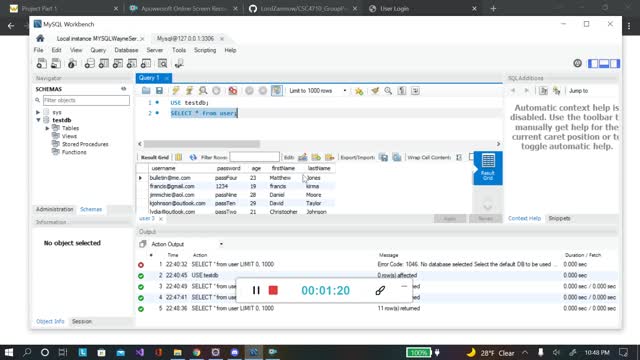Go to the Workbench home screen icon
This screenshot has width=640, height=360.
coord(40,38)
